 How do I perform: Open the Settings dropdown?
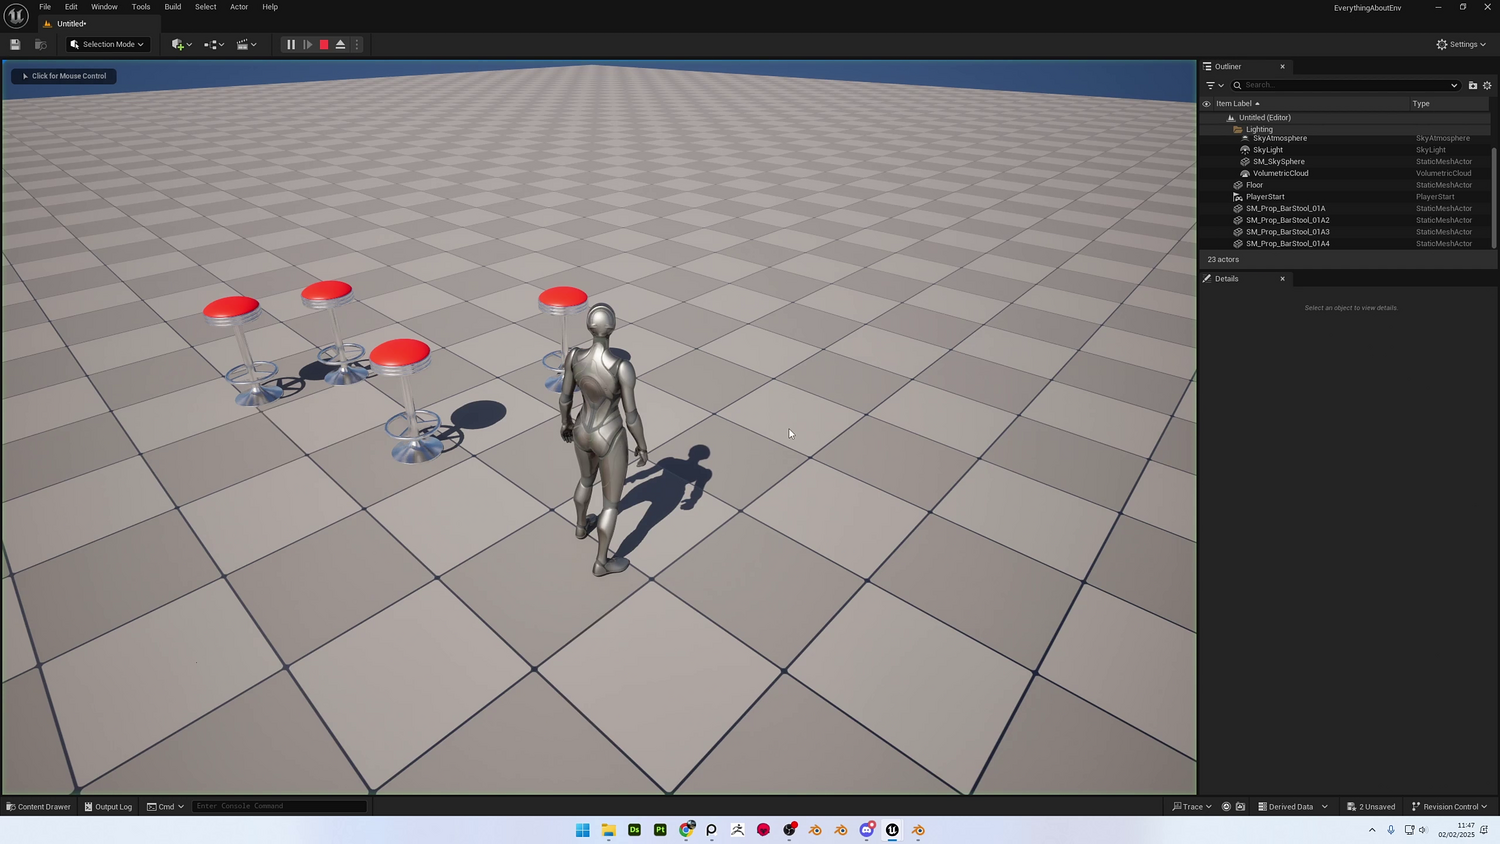[x=1461, y=44]
